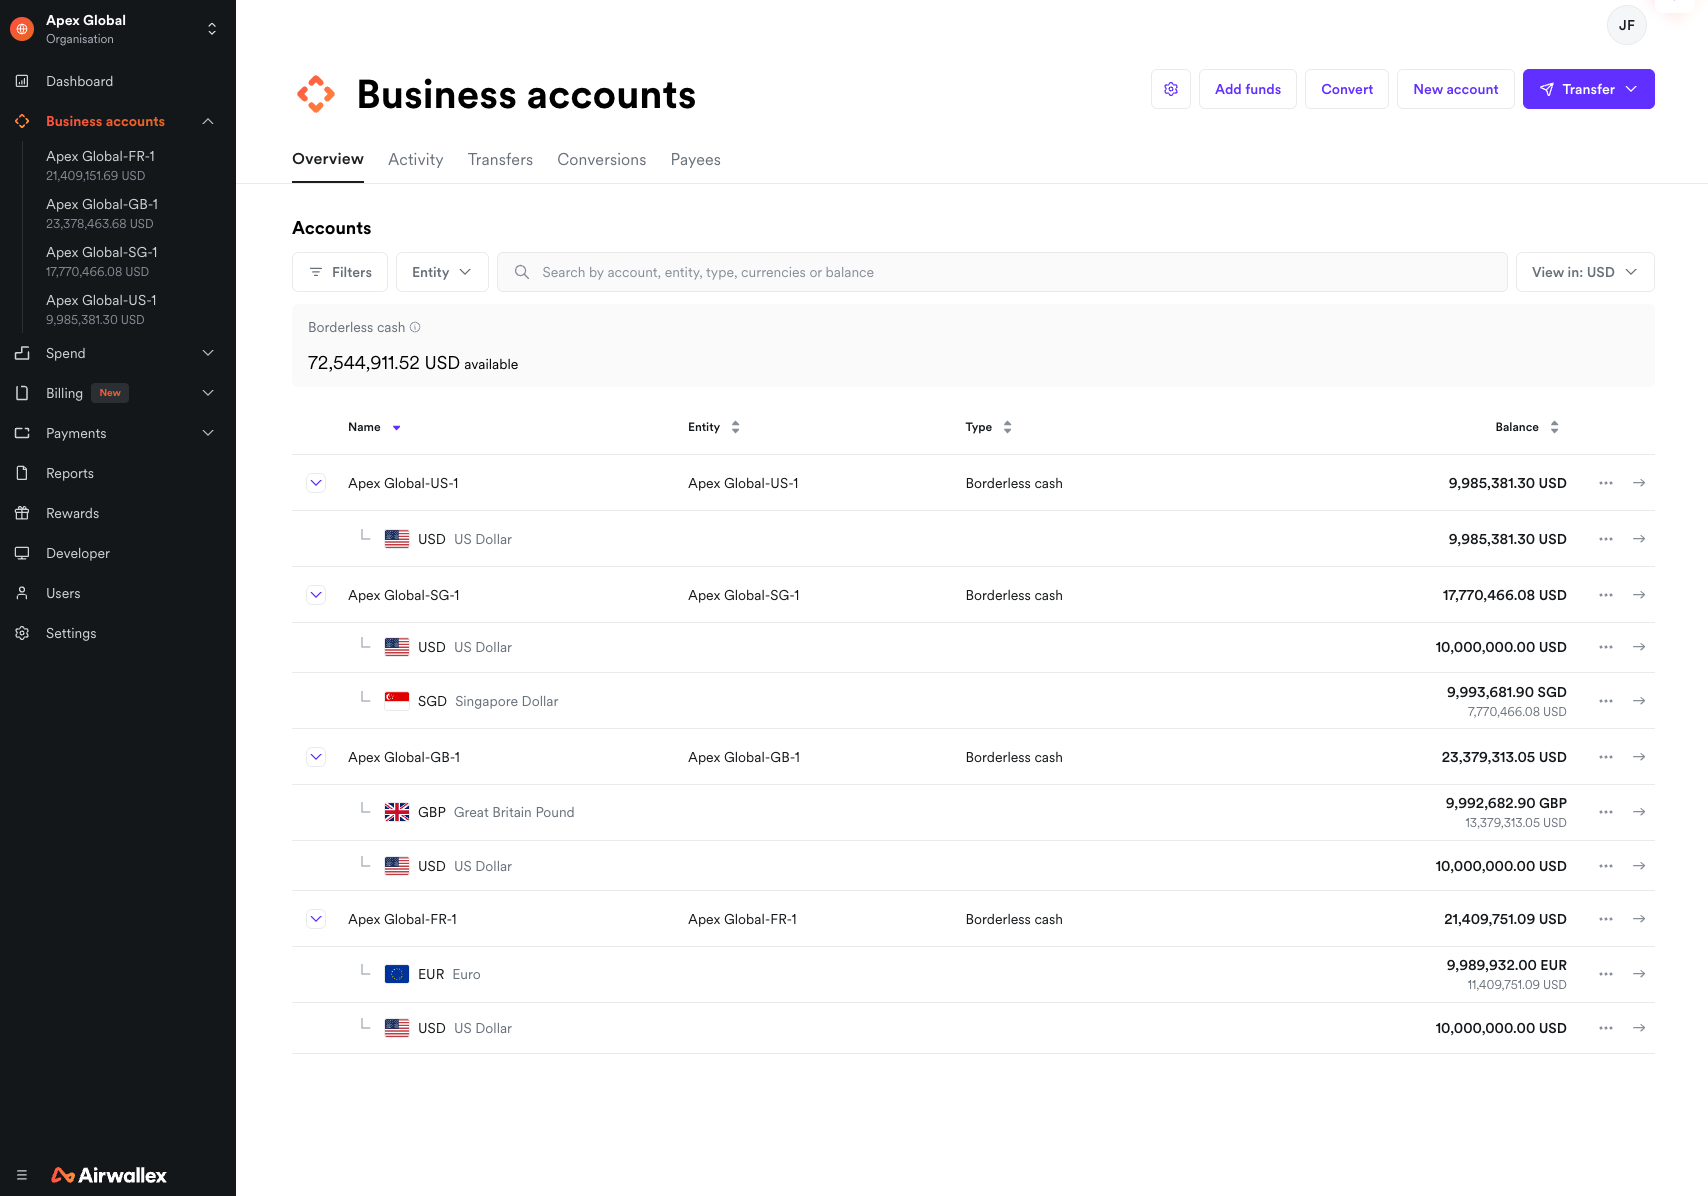
Task: Click the Airwallex logo
Action: [x=109, y=1175]
